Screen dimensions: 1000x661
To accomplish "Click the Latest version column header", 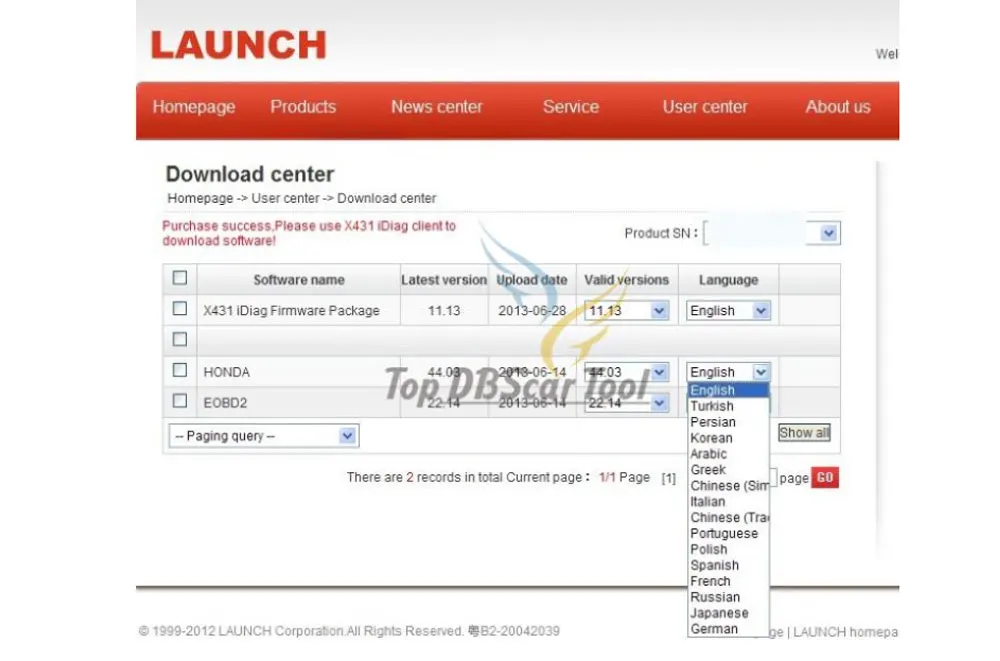I will point(444,280).
